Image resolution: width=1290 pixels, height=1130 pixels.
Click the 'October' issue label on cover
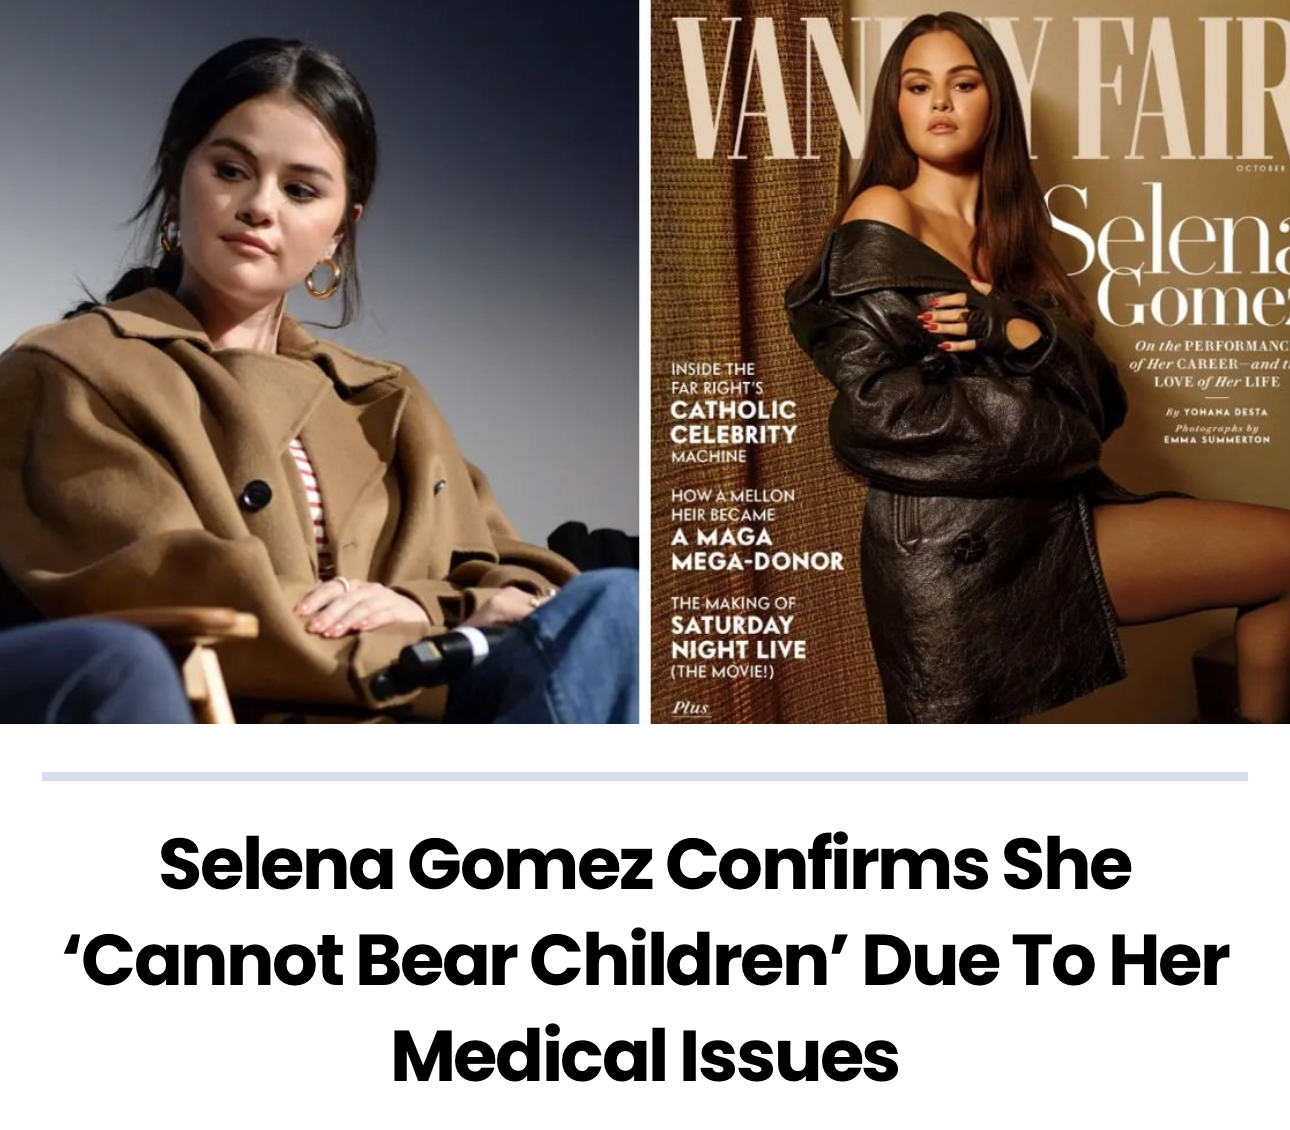click(x=1261, y=167)
